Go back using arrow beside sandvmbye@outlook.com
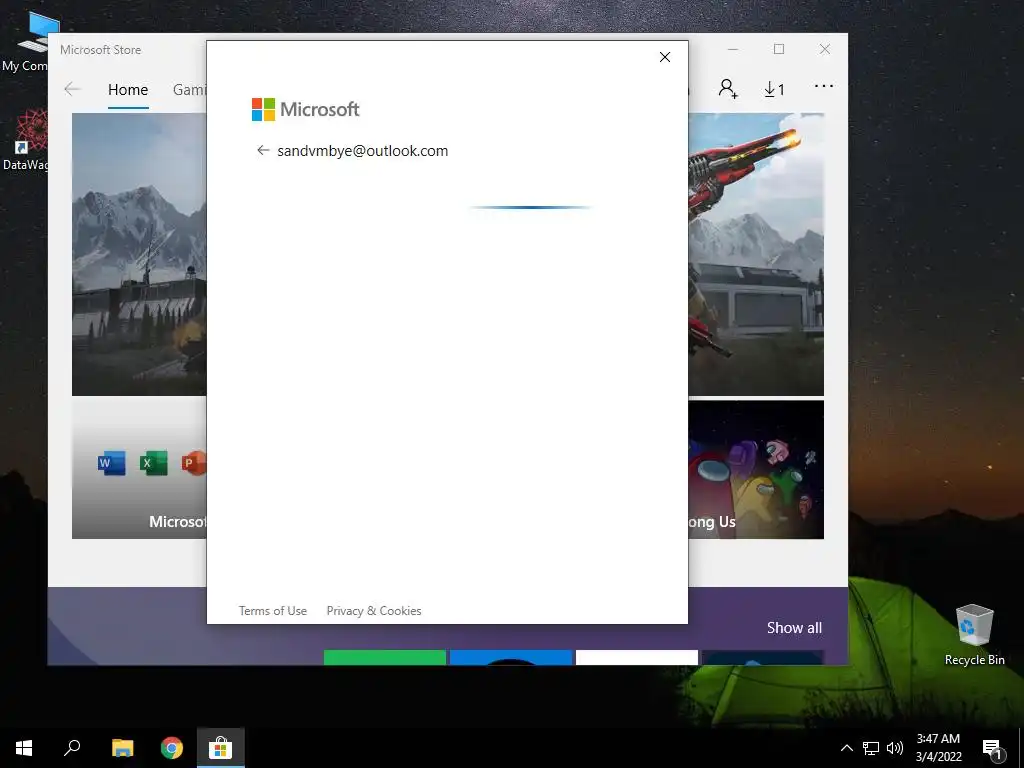This screenshot has width=1024, height=768. 263,151
